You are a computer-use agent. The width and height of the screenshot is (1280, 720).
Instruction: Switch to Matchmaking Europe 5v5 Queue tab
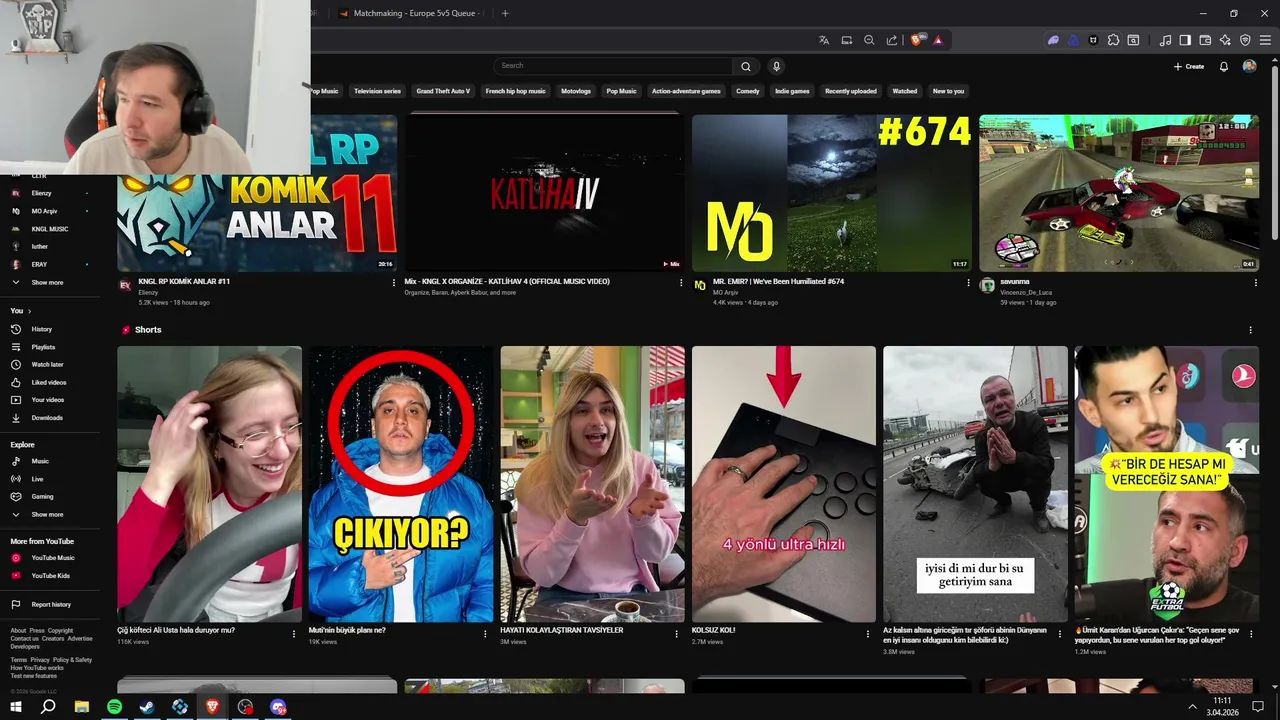pyautogui.click(x=410, y=13)
